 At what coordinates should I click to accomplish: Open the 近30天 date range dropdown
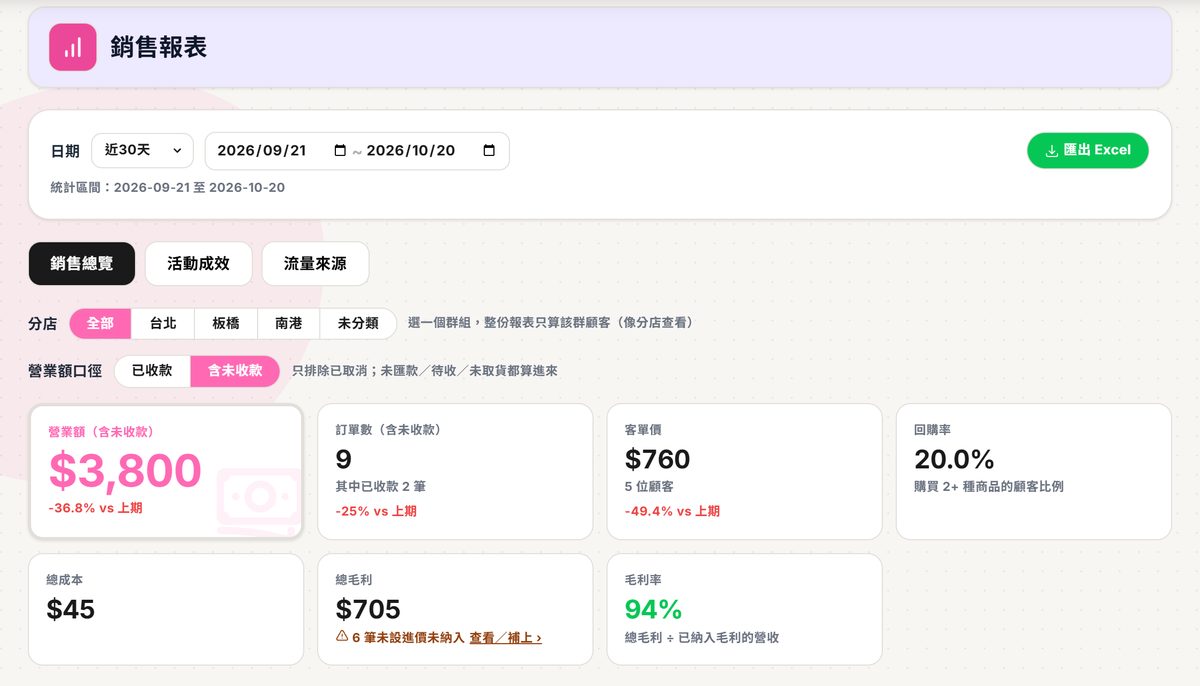(143, 150)
